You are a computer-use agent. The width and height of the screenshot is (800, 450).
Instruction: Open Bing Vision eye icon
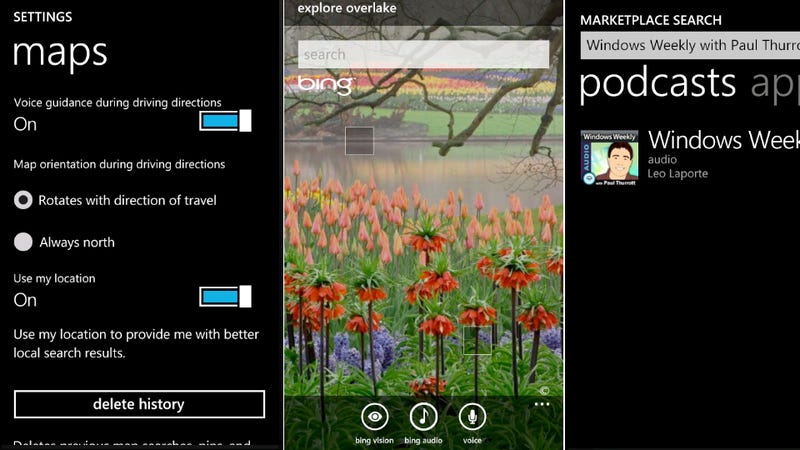point(374,417)
